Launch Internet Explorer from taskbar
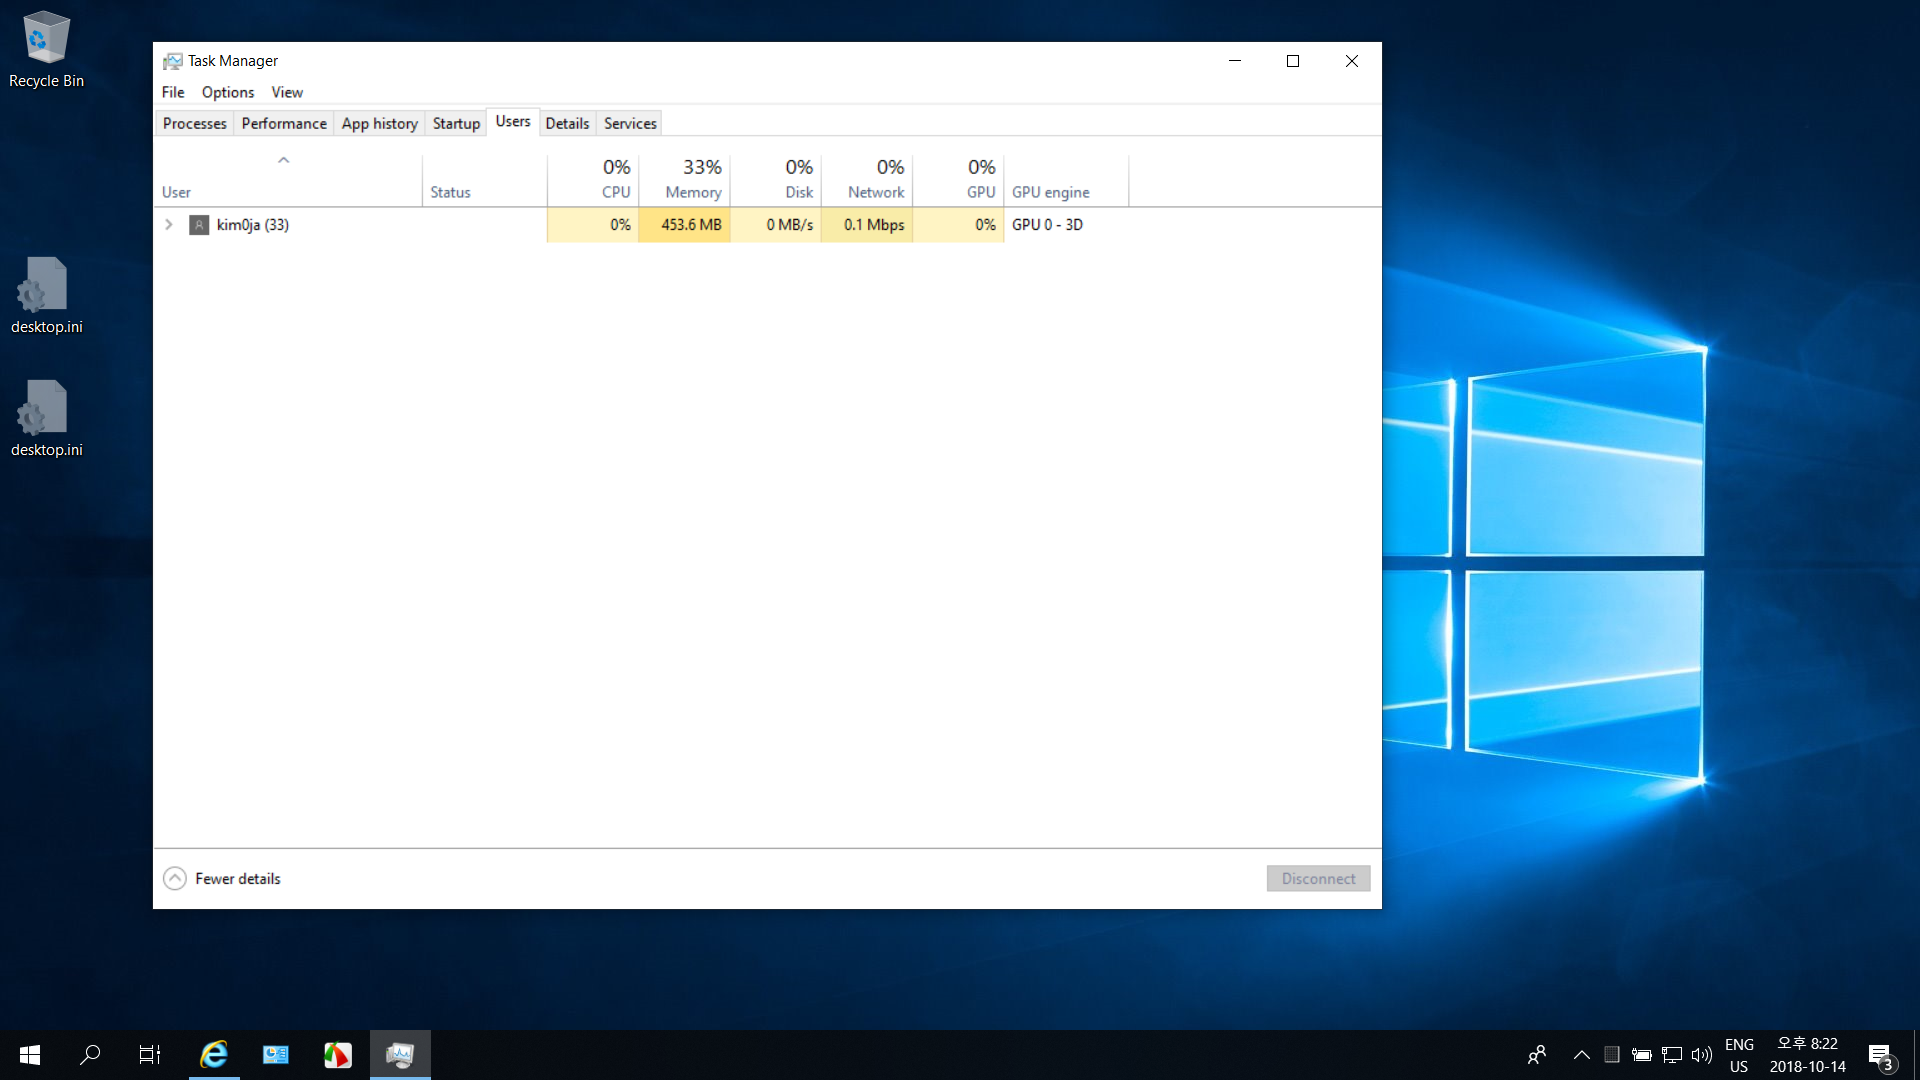The image size is (1920, 1080). [214, 1055]
